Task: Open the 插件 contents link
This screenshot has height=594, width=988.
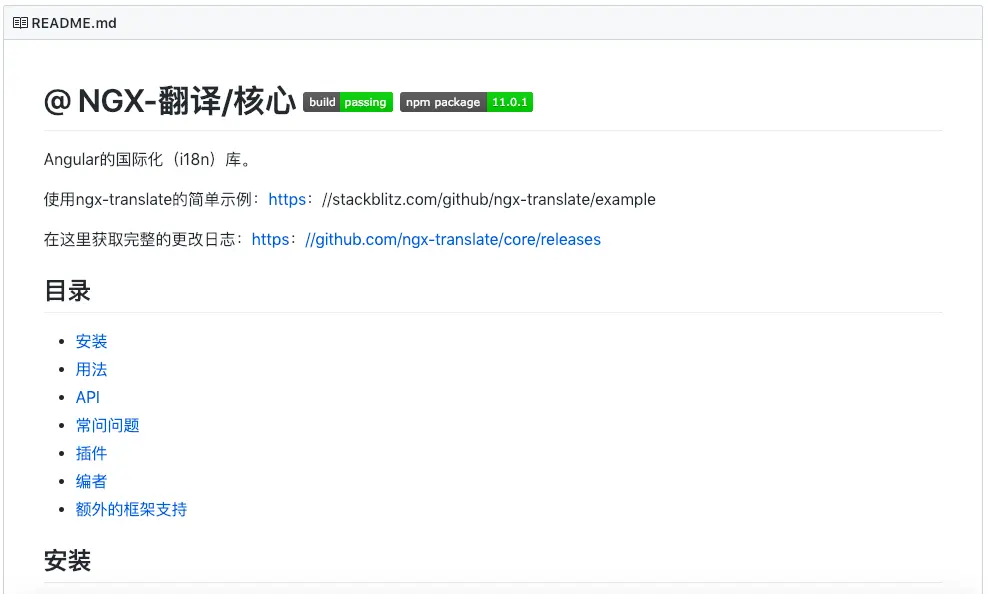Action: [x=91, y=454]
